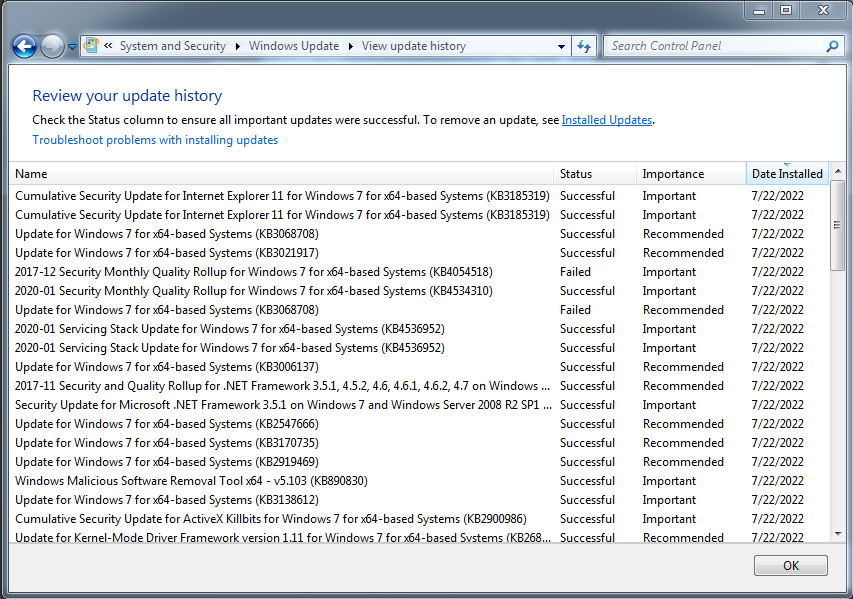Open Troubleshoot problems with installing updates
The width and height of the screenshot is (853, 599).
coord(155,140)
